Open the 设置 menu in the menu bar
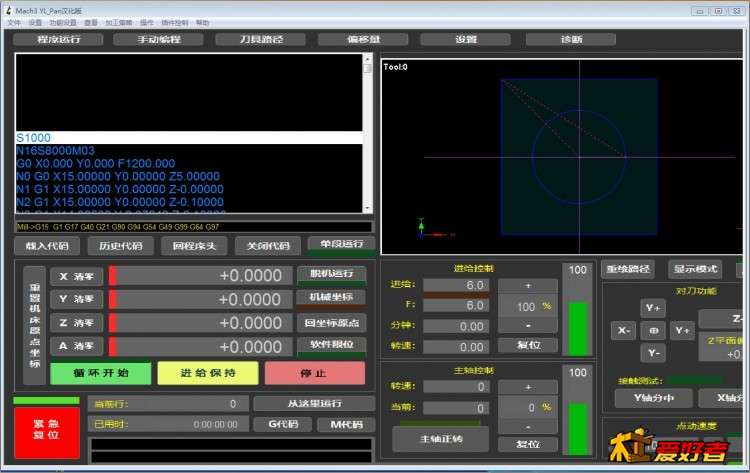 point(35,22)
